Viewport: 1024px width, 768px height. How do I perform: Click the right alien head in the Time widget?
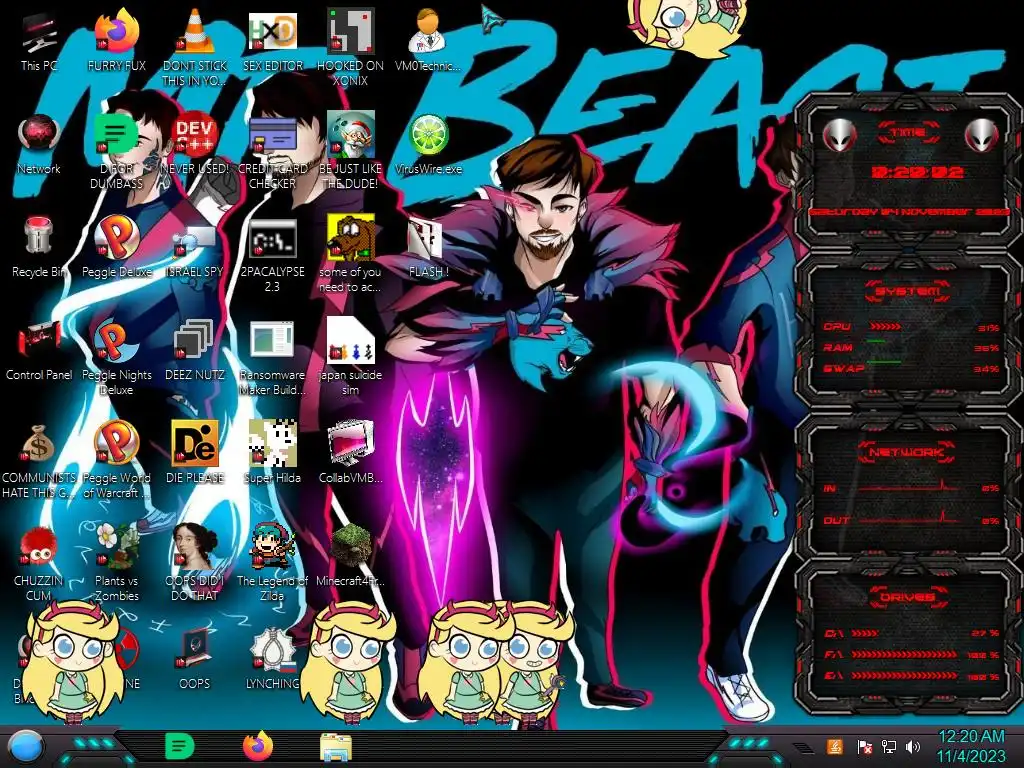tap(982, 135)
